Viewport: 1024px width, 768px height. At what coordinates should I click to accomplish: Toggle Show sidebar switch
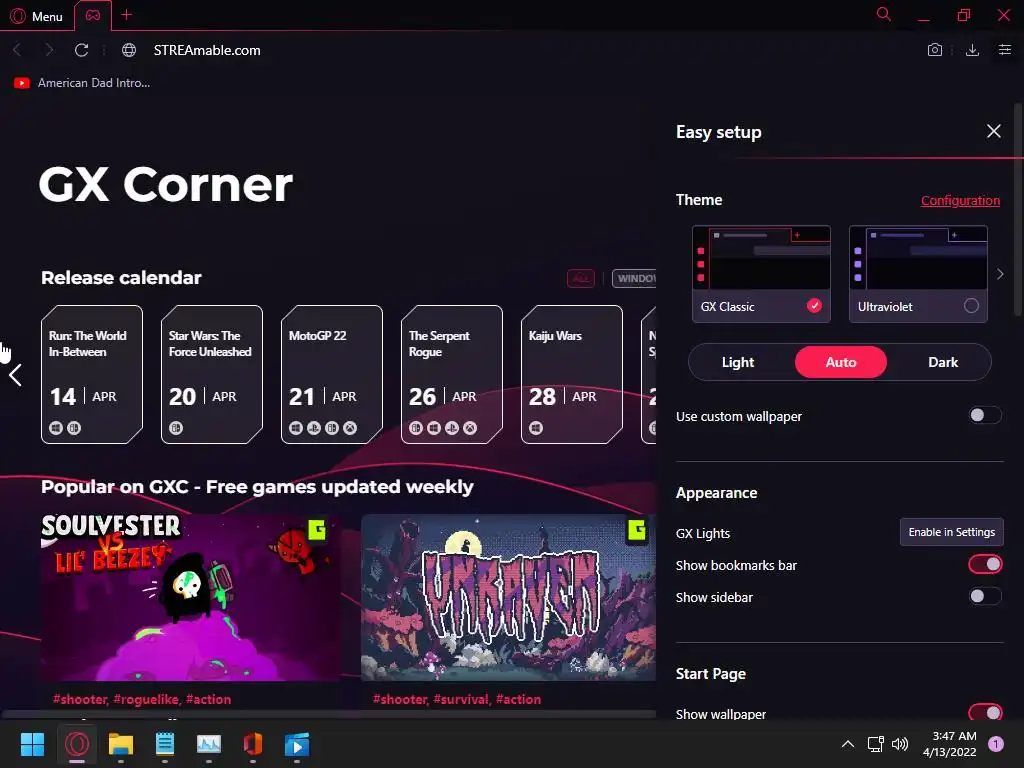tap(985, 596)
